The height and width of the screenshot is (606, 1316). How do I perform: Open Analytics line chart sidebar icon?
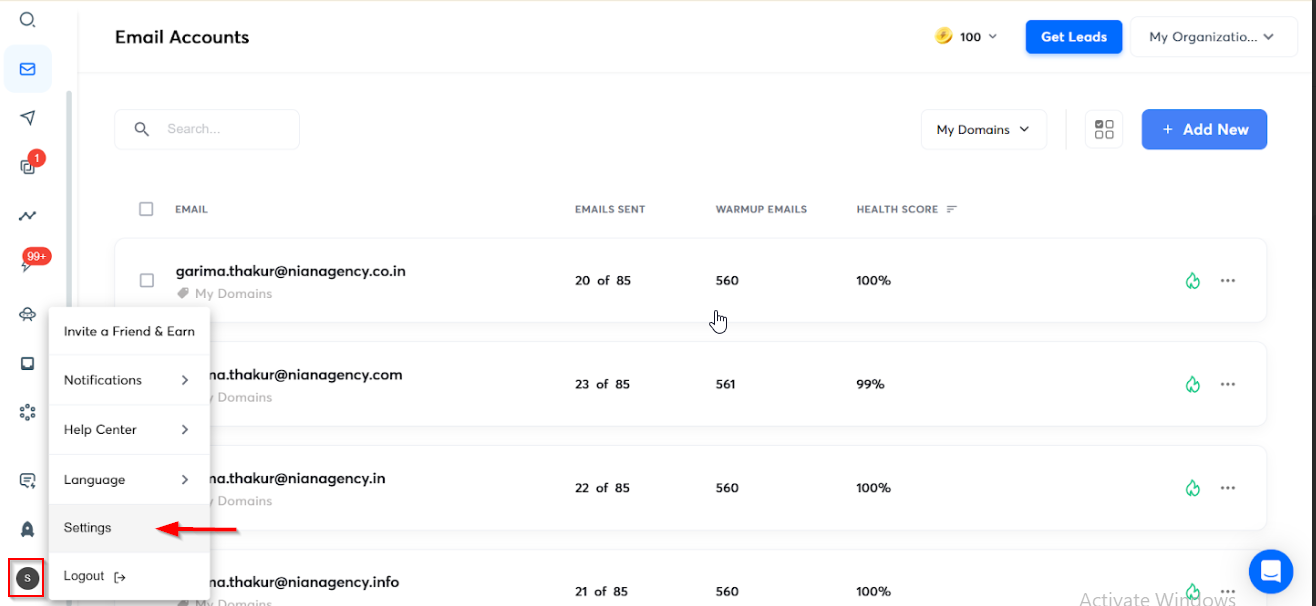[x=28, y=216]
